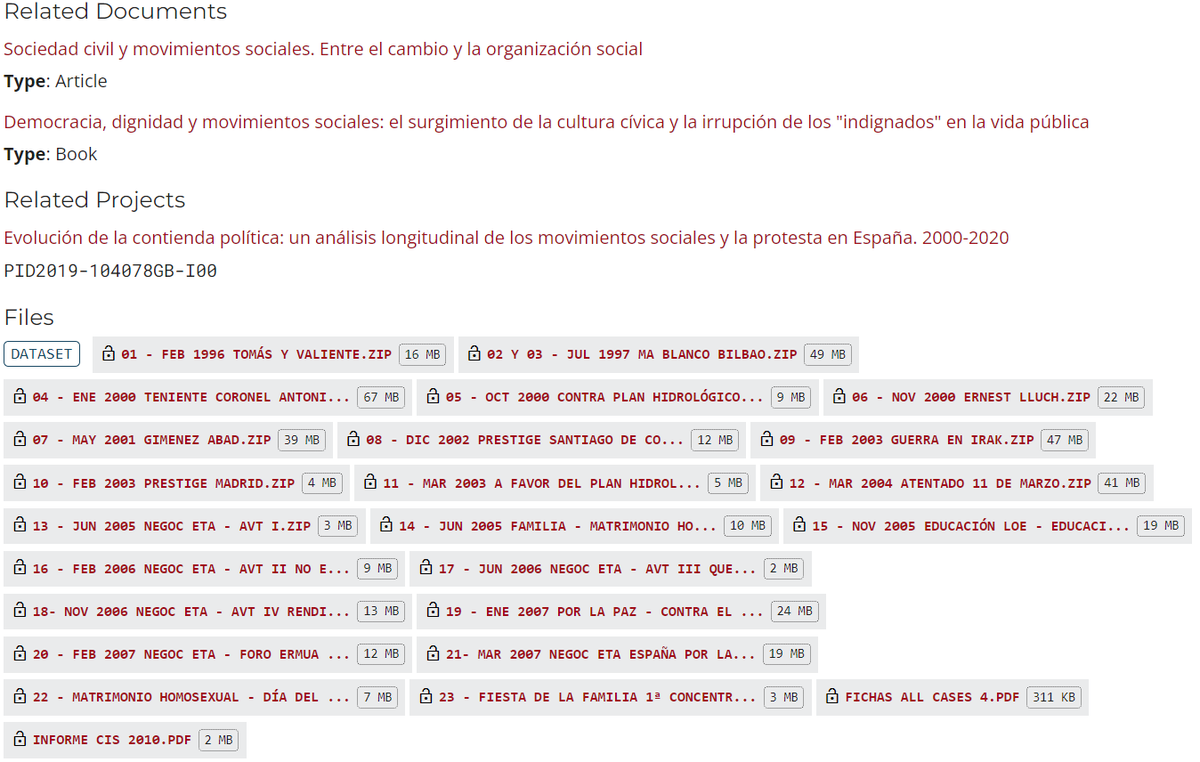Click the lock icon on FICHAS ALL CASES 4.PDF
Image resolution: width=1200 pixels, height=762 pixels.
pyautogui.click(x=832, y=697)
